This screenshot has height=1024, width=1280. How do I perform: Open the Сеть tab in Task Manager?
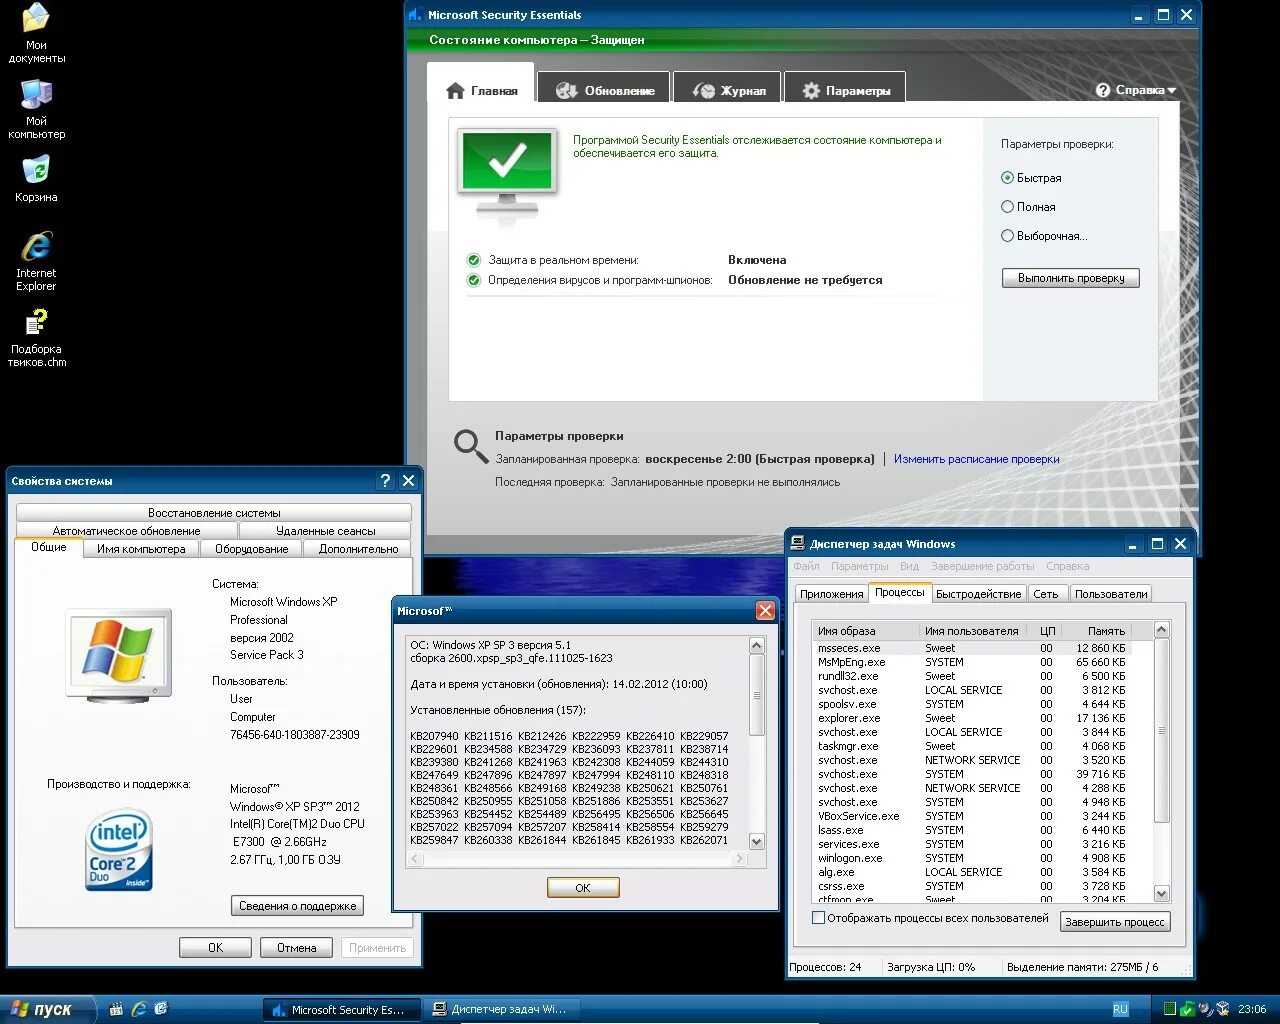pos(1046,594)
